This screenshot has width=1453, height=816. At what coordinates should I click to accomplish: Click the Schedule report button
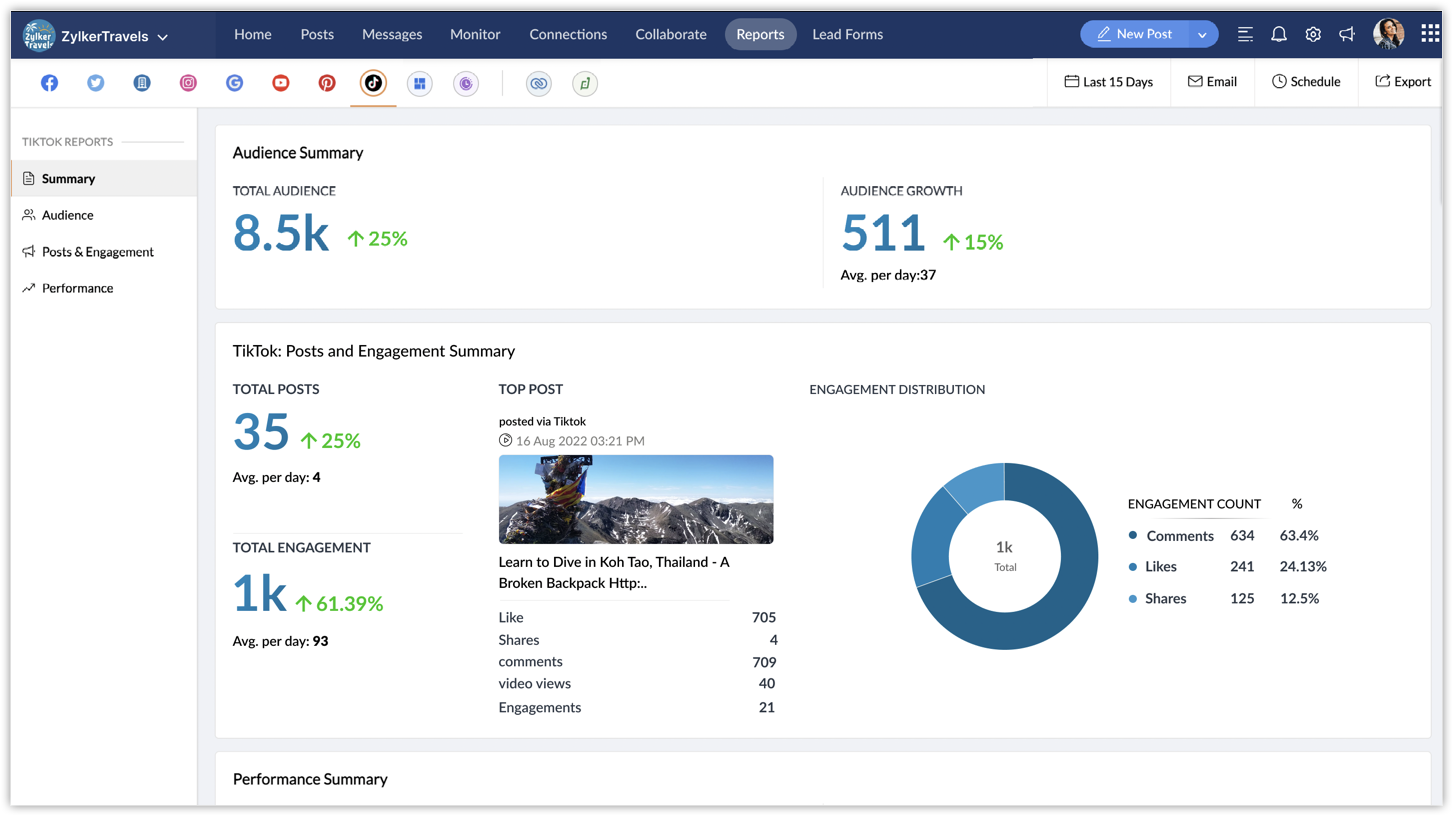(1306, 82)
